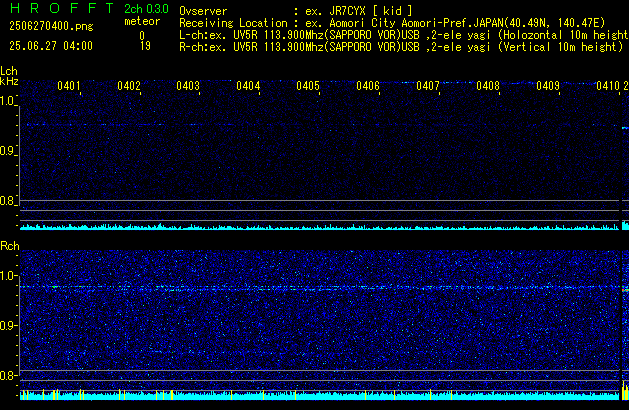The height and width of the screenshot is (410, 629).
Task: Click the 0404 time marker
Action: [x=248, y=86]
